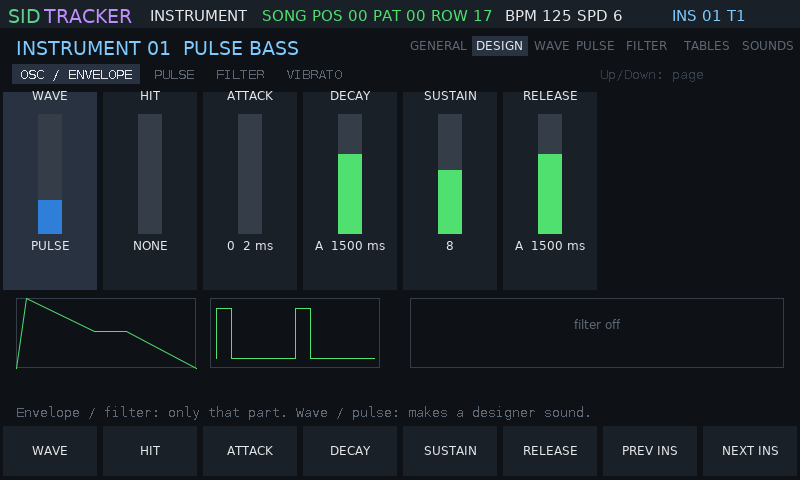The width and height of the screenshot is (800, 480).
Task: Adjust the ATTACK slider at 2 ms
Action: pos(250,174)
